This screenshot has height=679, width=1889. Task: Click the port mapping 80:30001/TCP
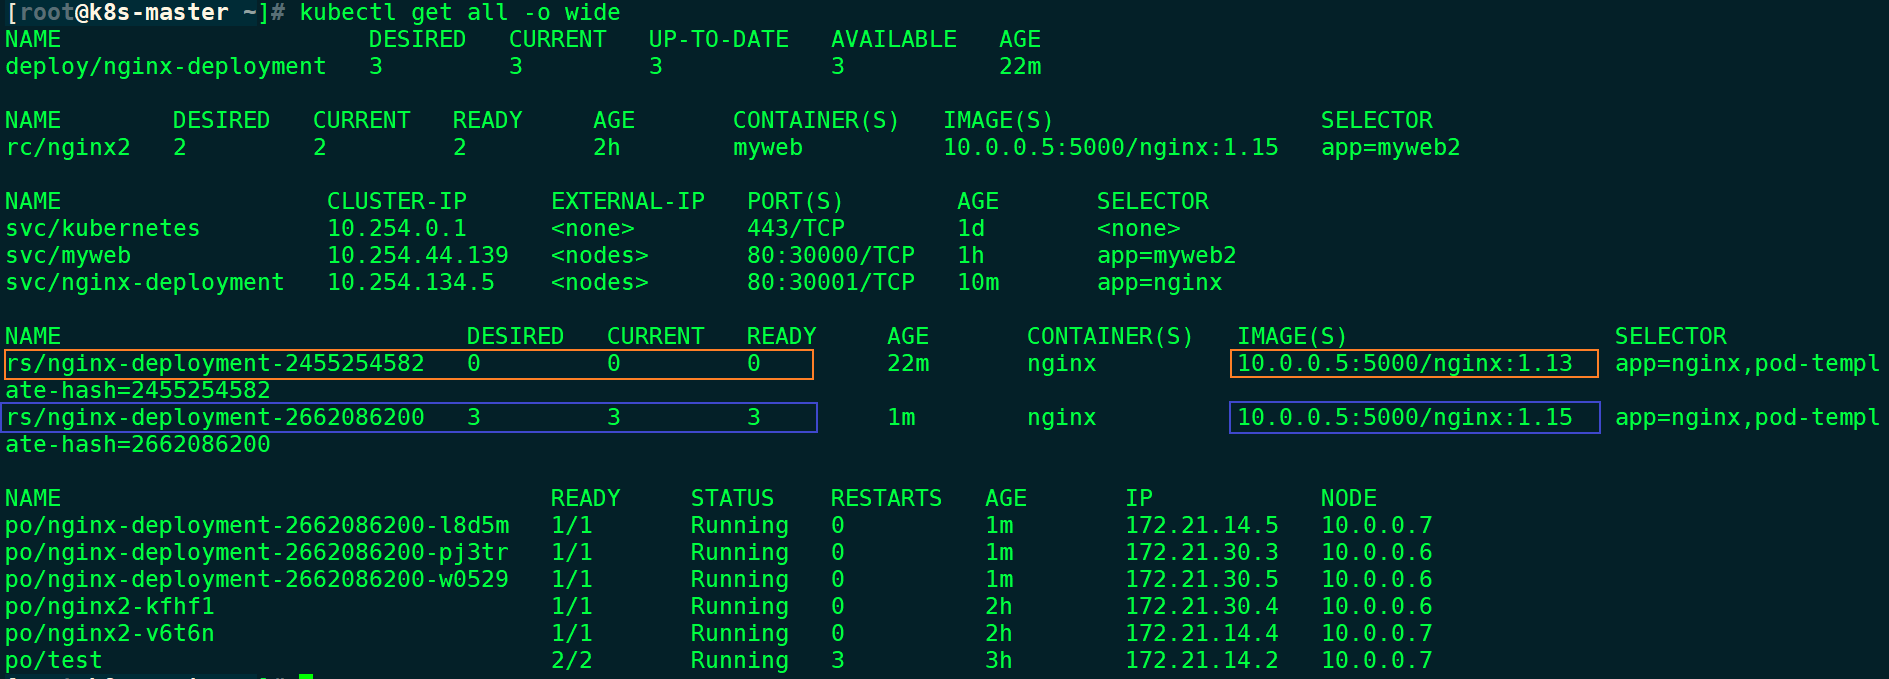[830, 283]
